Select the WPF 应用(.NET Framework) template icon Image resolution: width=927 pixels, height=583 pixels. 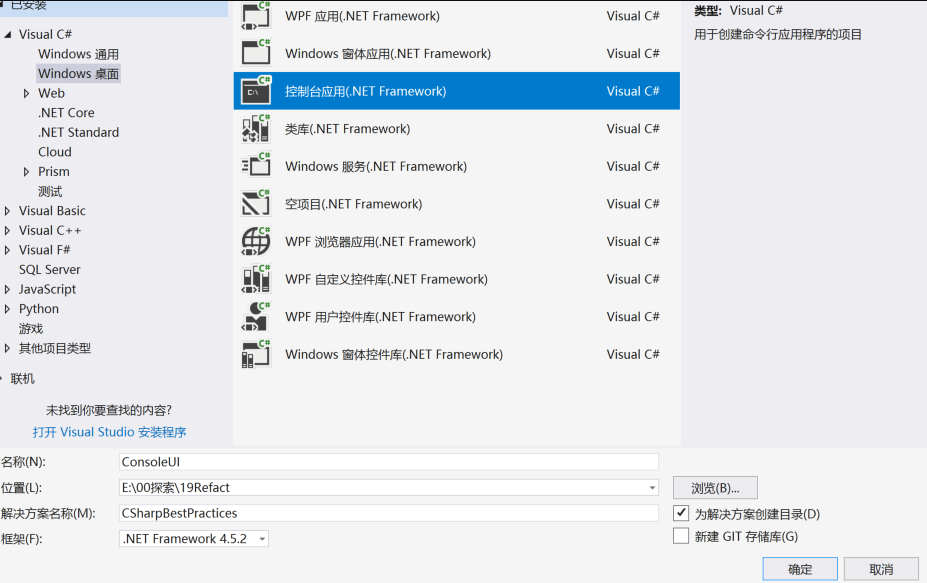click(x=255, y=15)
